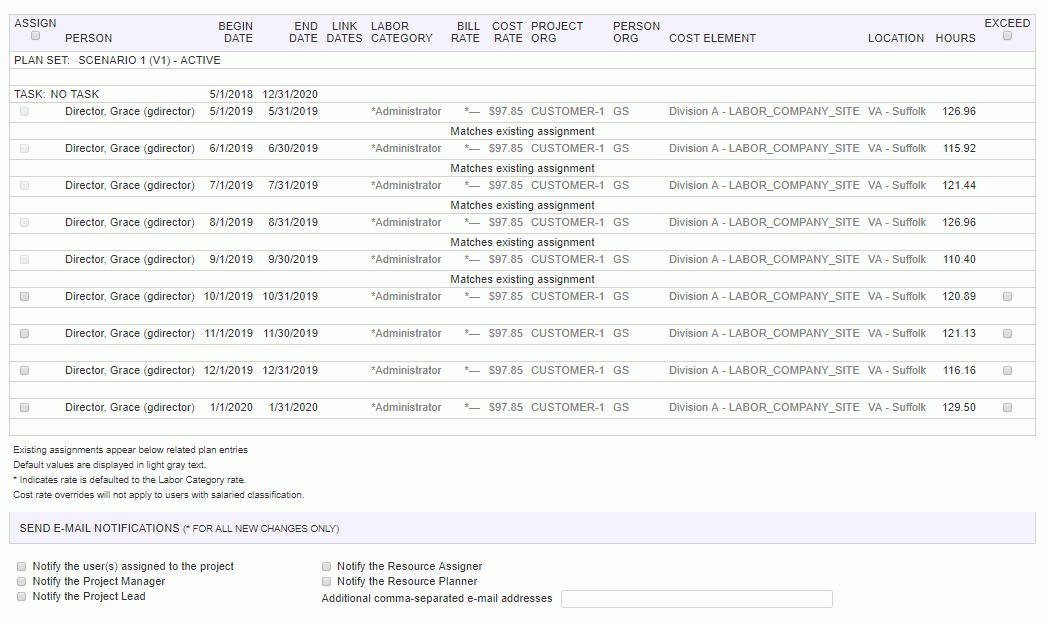Click the bill rate dash in 1/1/2020 row

click(472, 408)
